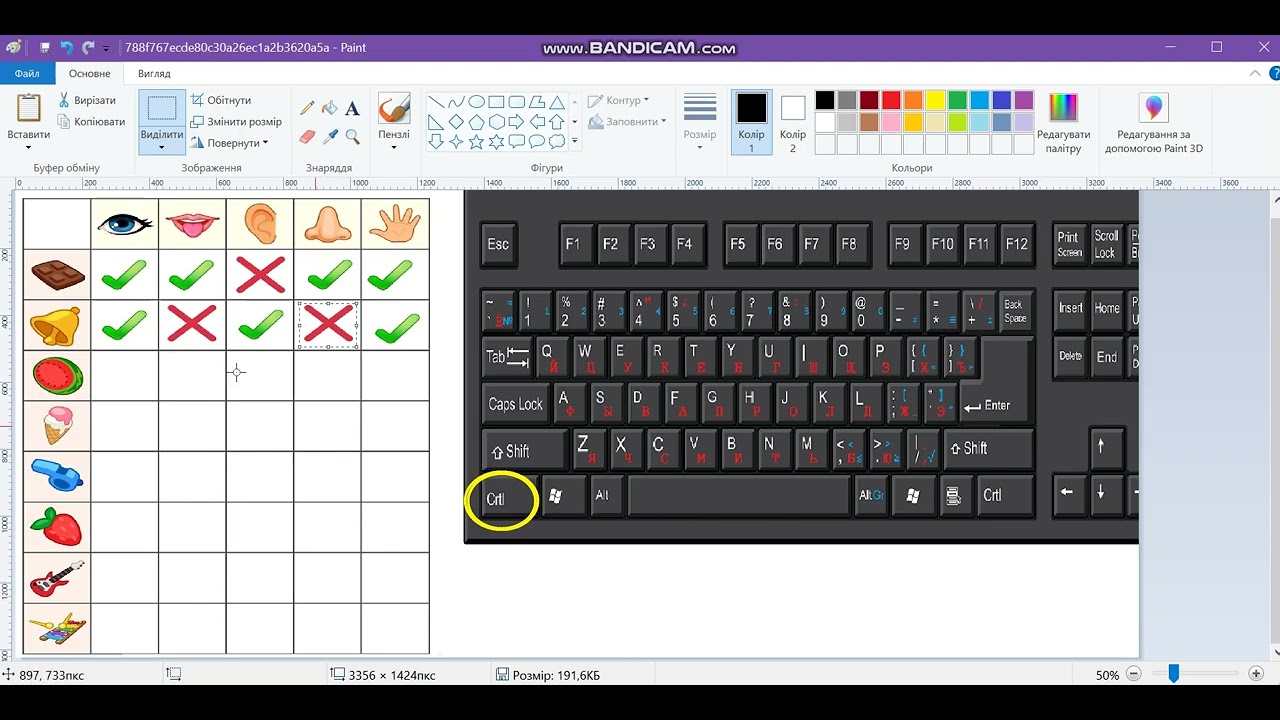
Task: Pick the yellow color swatch
Action: point(935,100)
